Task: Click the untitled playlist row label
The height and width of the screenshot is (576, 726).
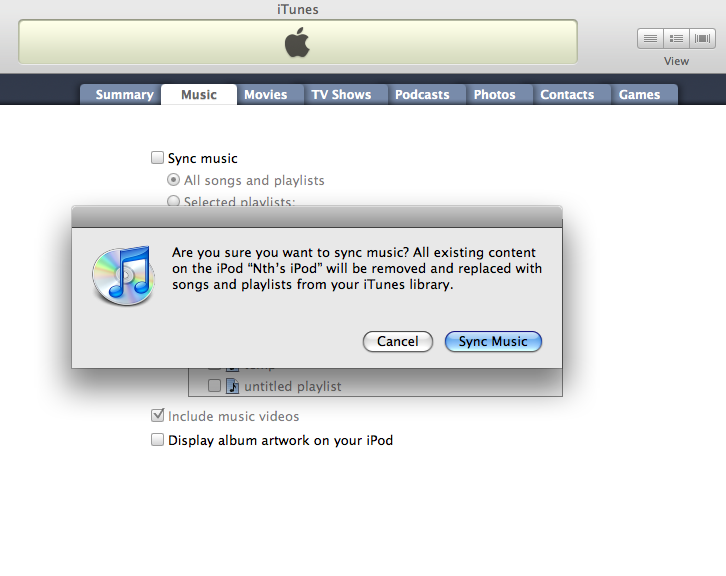Action: coord(293,386)
